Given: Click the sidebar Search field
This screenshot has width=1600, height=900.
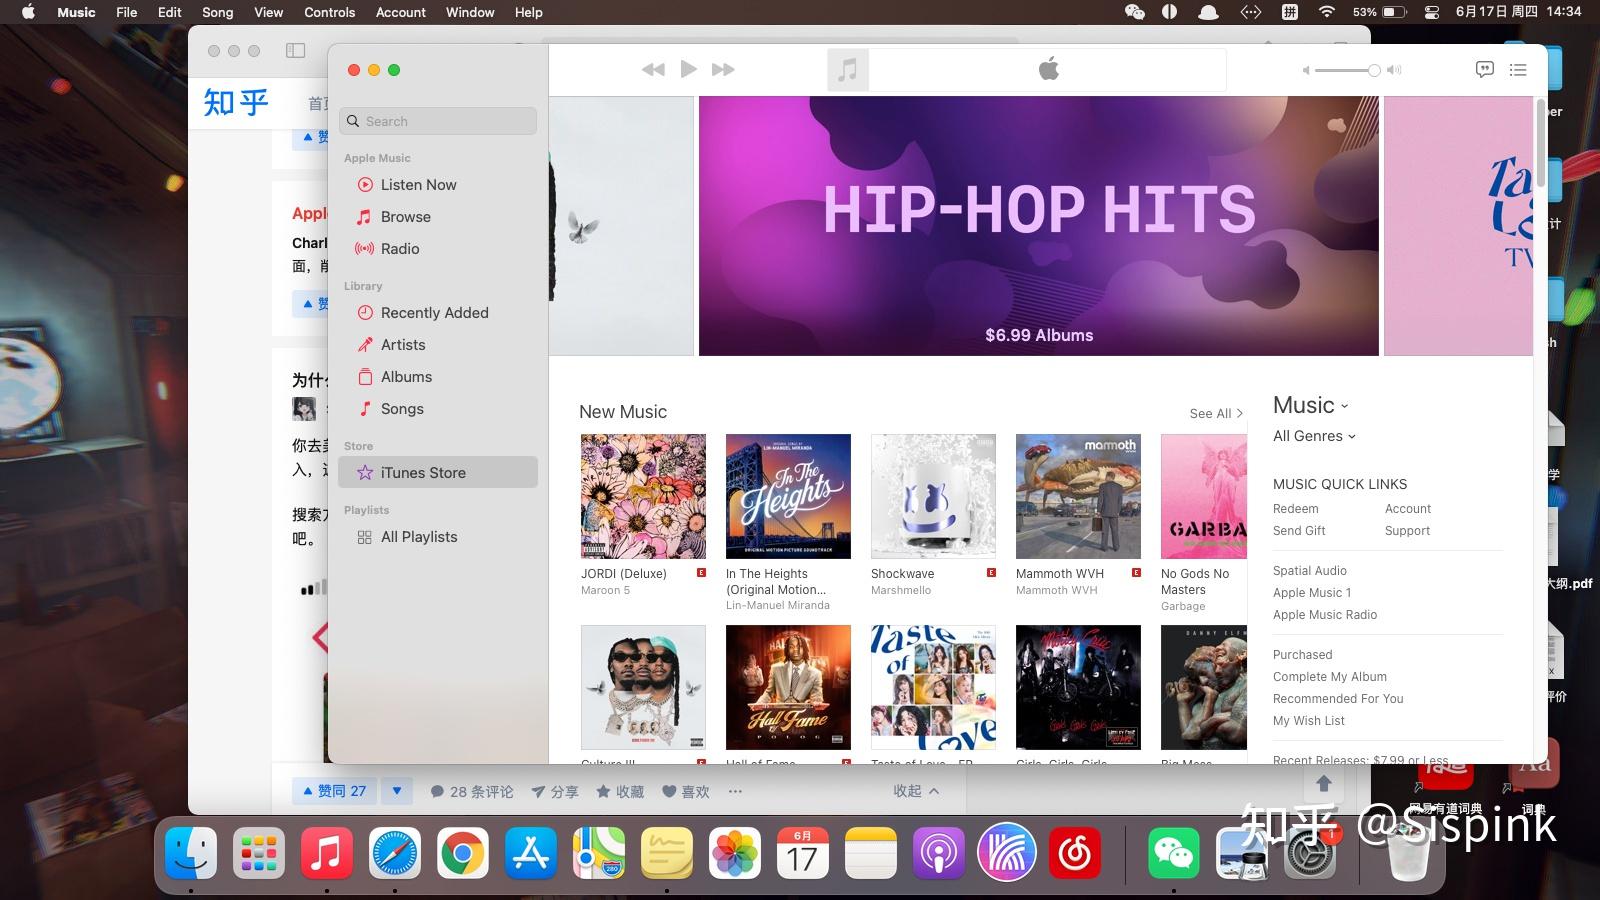Looking at the screenshot, I should click(437, 120).
